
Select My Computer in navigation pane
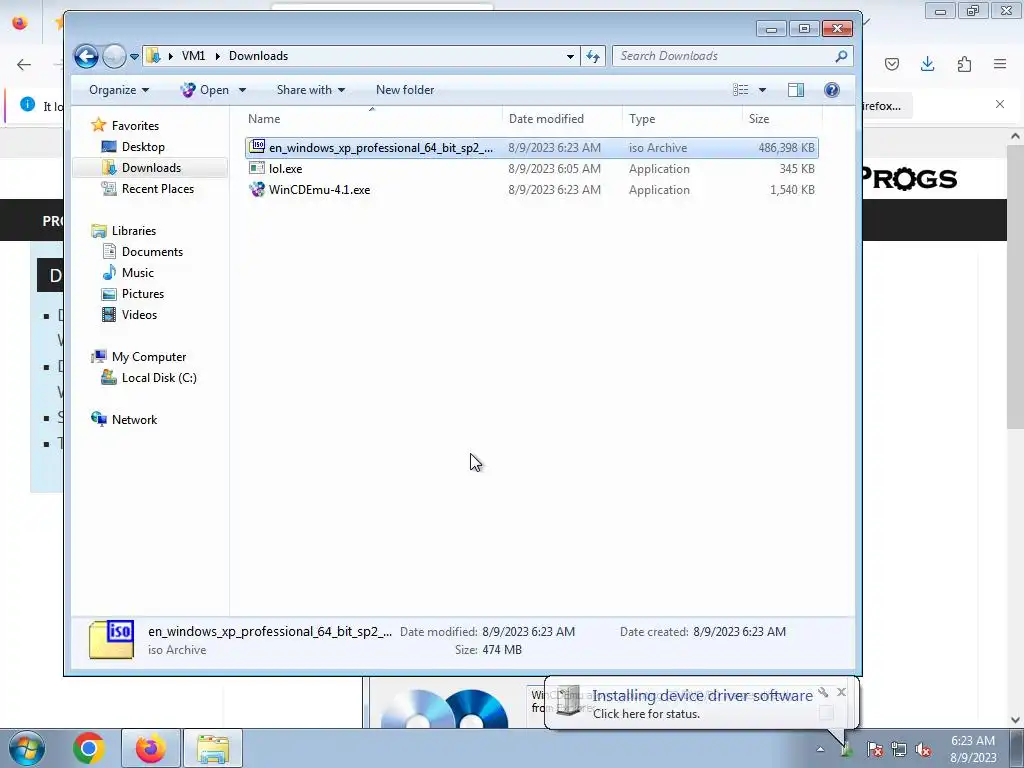148,357
